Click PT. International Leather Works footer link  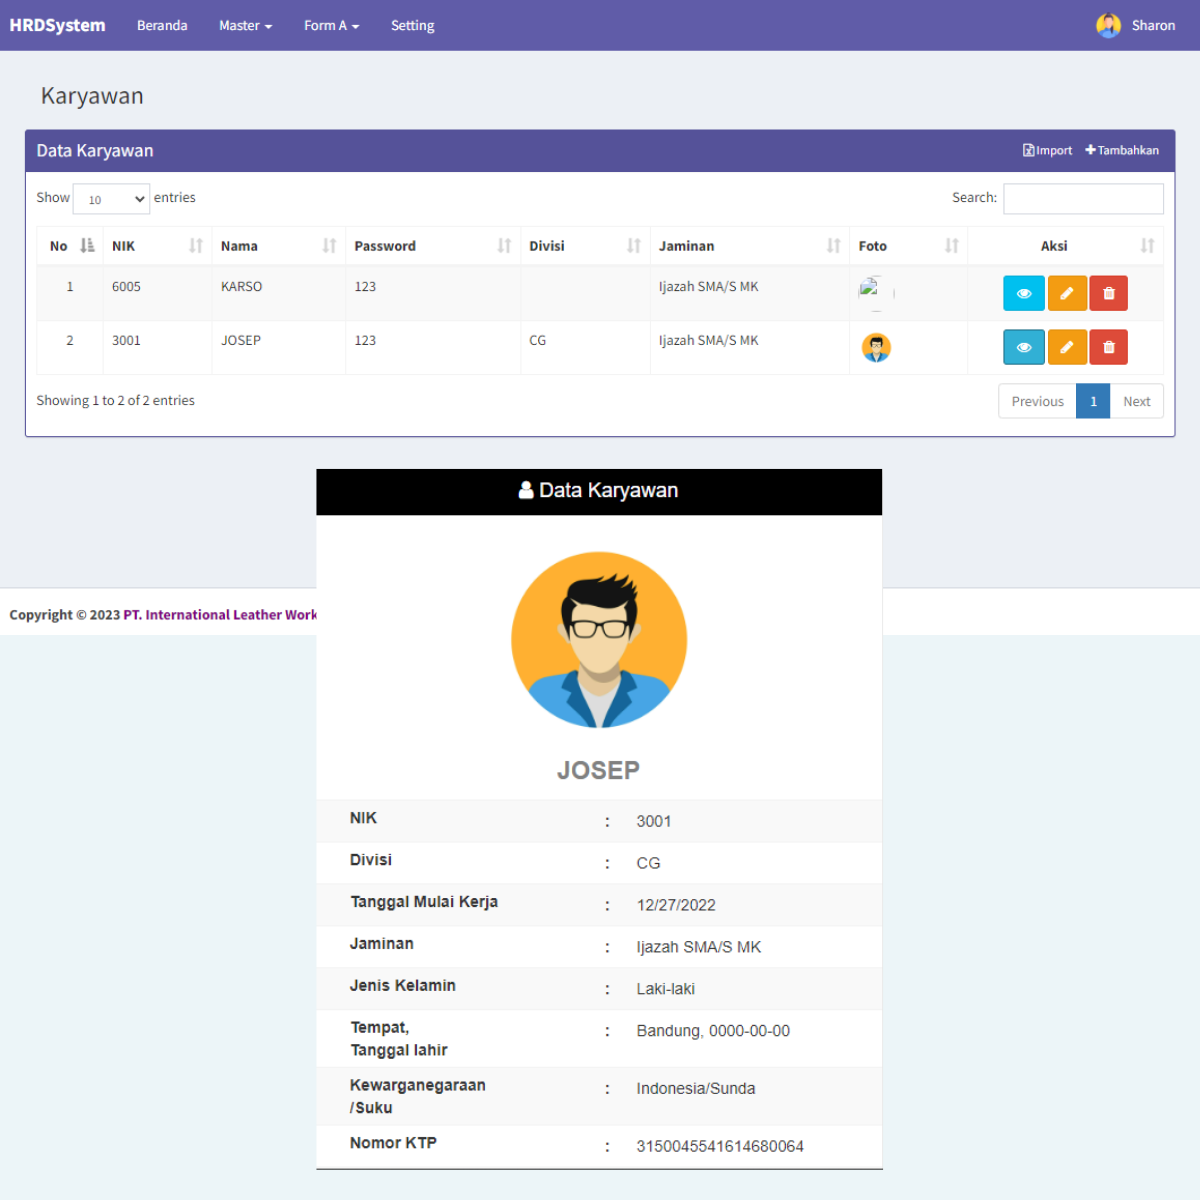(x=220, y=615)
